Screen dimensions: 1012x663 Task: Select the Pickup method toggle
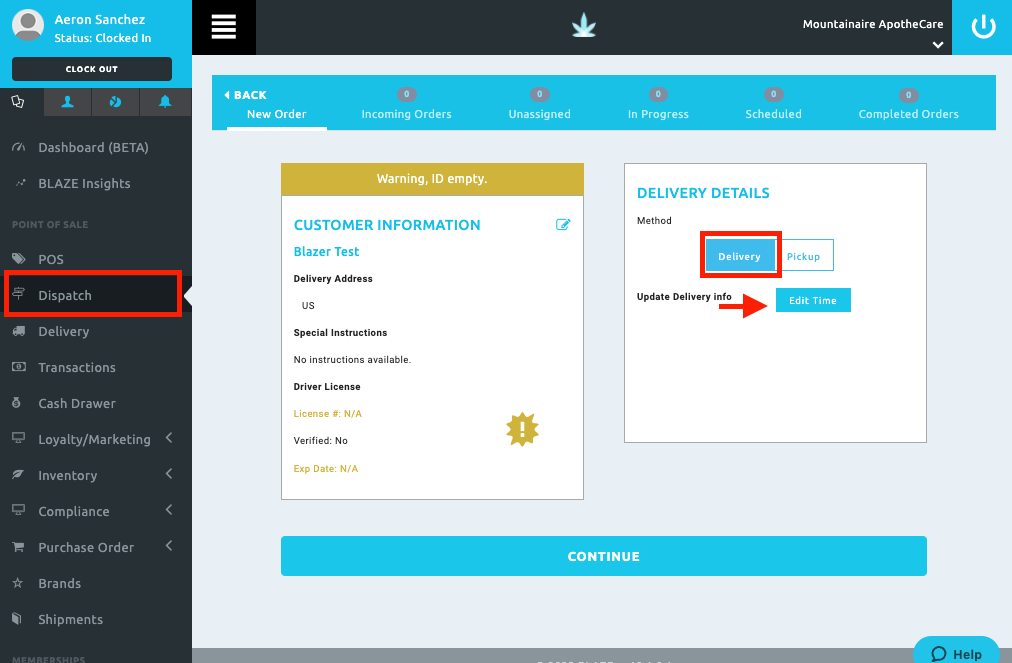[804, 256]
